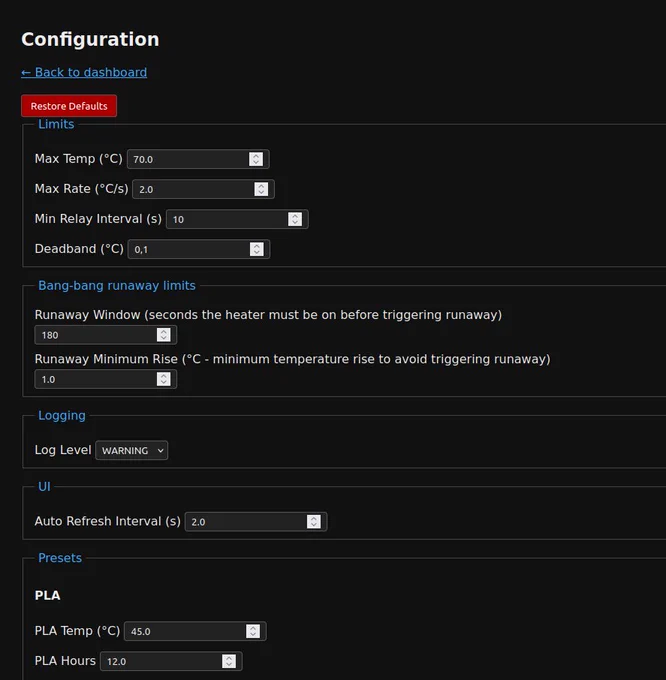Click the Min Relay Interval (s) label
666x680 pixels.
[x=98, y=219]
